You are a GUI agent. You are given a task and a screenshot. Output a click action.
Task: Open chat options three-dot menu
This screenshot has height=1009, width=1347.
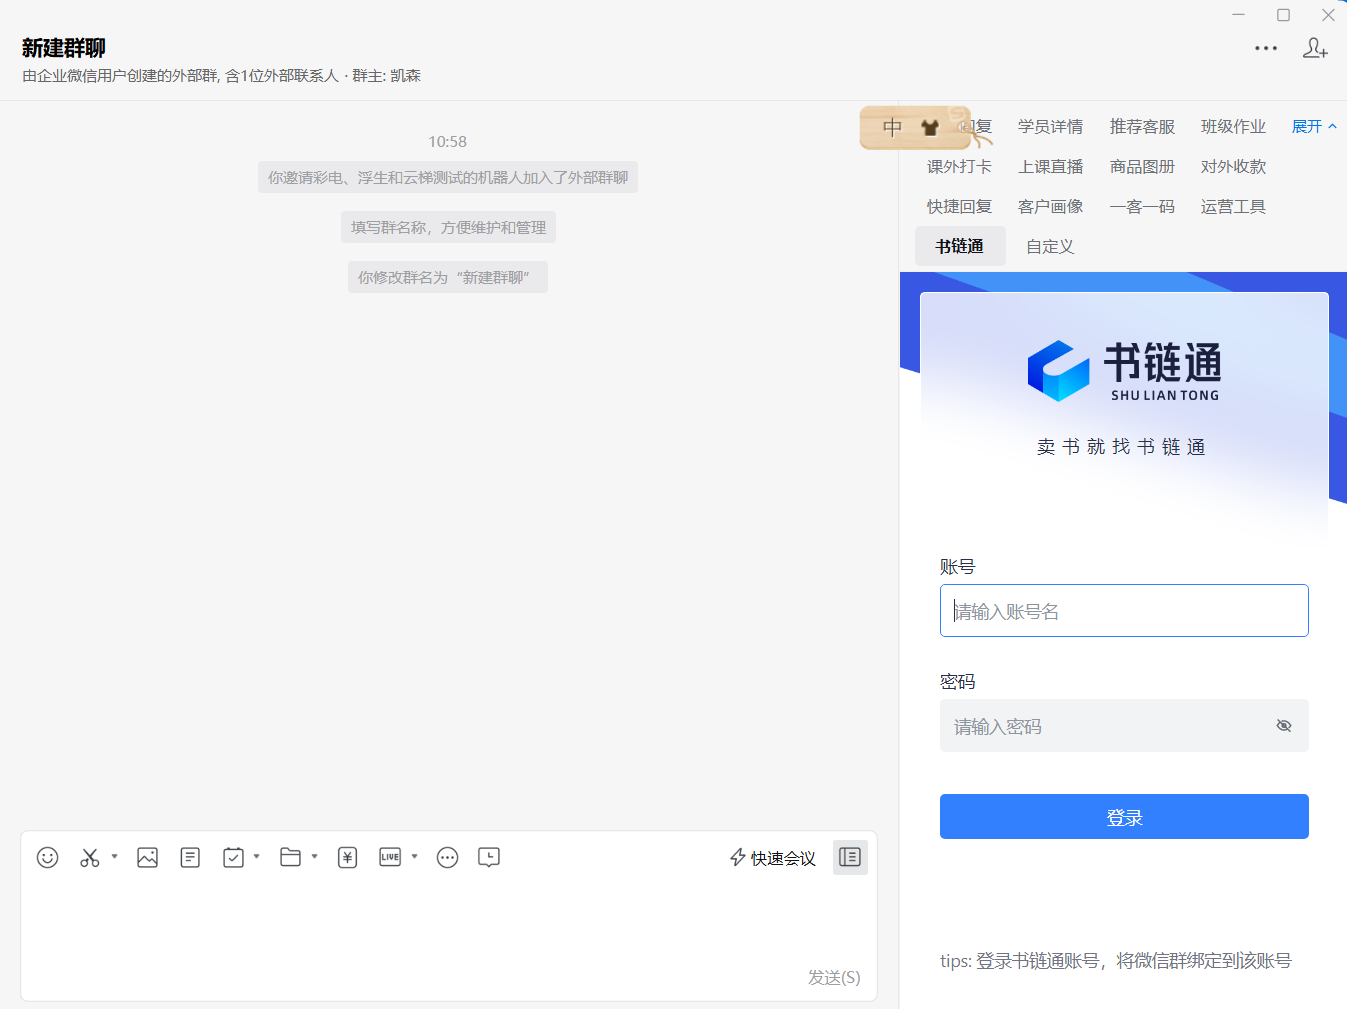pos(1266,48)
